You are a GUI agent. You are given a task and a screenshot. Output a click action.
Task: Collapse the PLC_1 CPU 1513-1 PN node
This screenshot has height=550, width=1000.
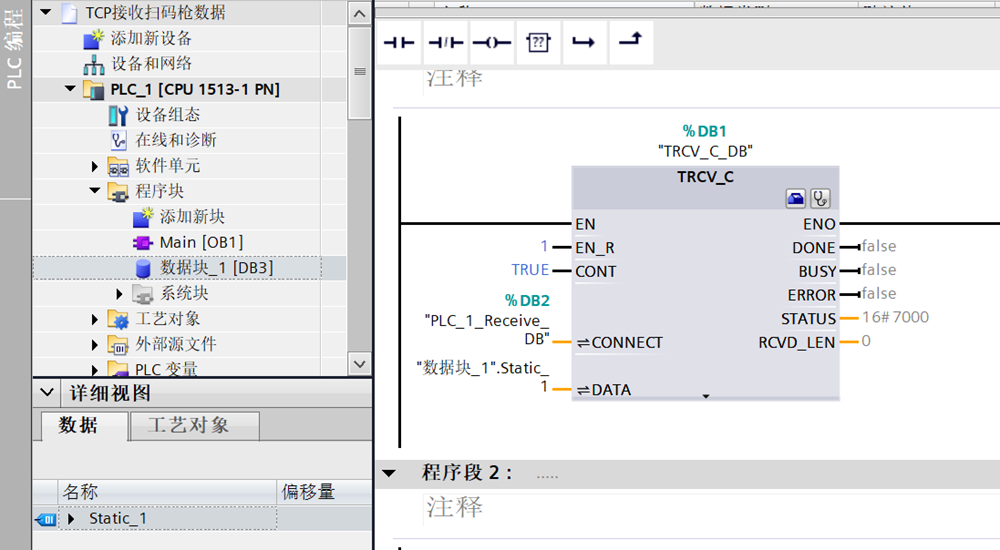pyautogui.click(x=70, y=90)
